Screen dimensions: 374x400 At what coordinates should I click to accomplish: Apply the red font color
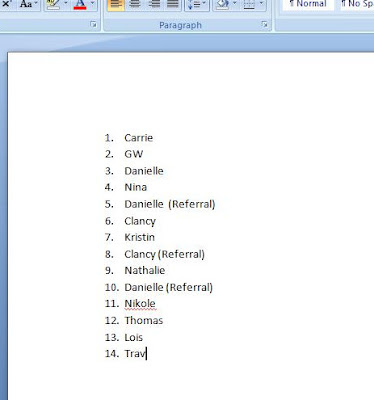[80, 4]
